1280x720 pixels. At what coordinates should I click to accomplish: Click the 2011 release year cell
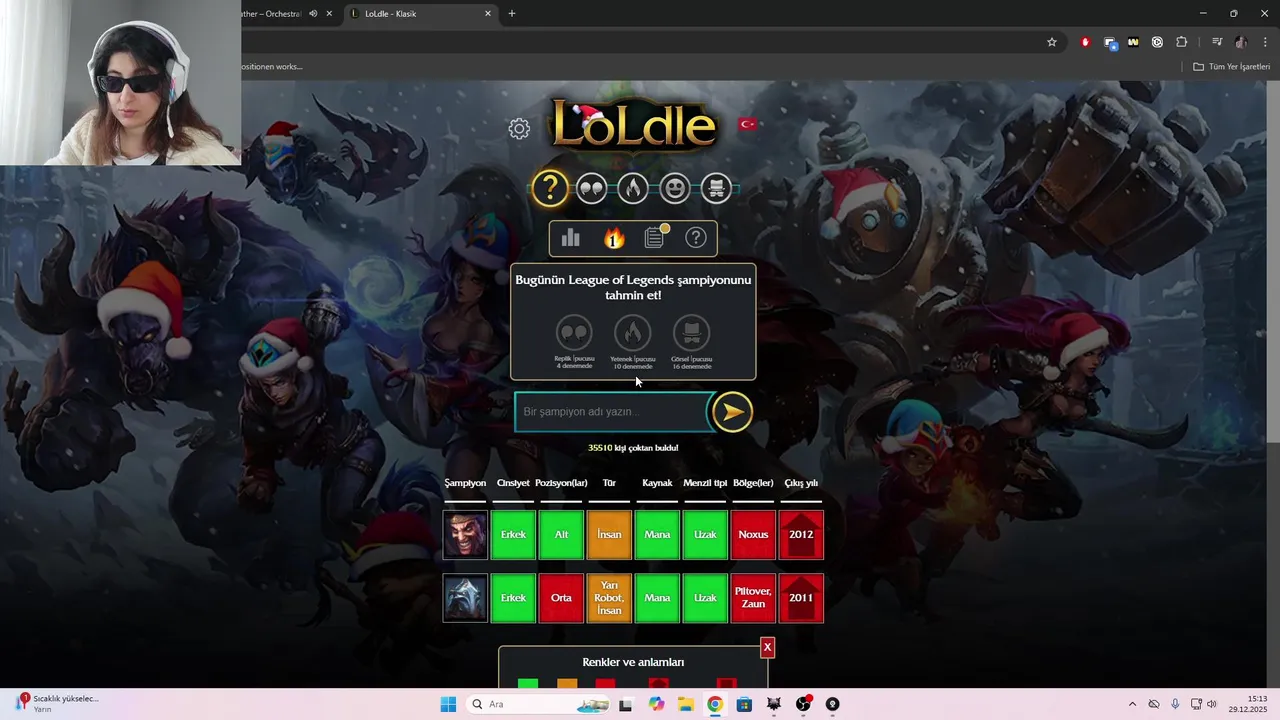[x=801, y=598]
